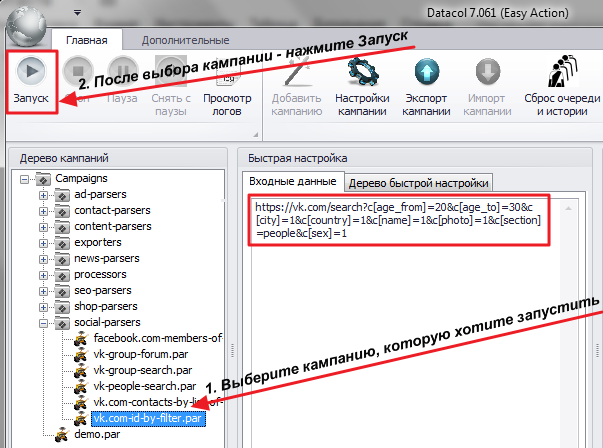
Task: Click the Пауза button icon
Action: pyautogui.click(x=123, y=71)
